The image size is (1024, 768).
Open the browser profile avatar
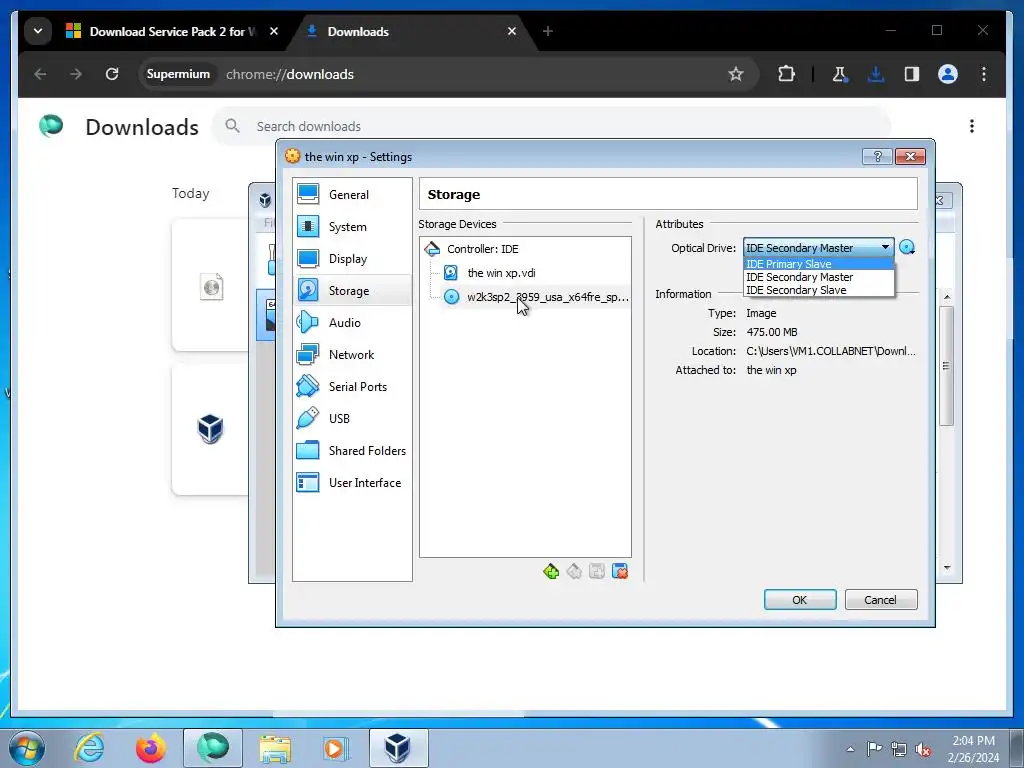948,74
